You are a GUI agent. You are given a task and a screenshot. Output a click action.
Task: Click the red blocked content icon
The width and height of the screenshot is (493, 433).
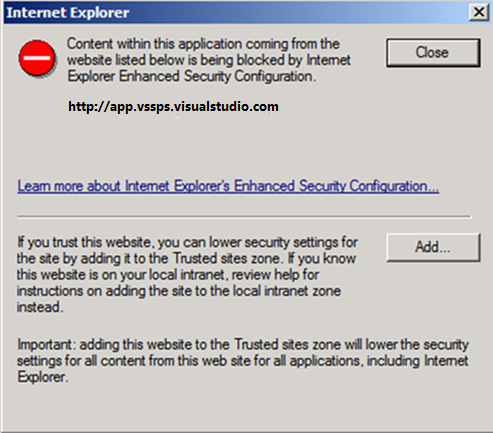click(37, 58)
